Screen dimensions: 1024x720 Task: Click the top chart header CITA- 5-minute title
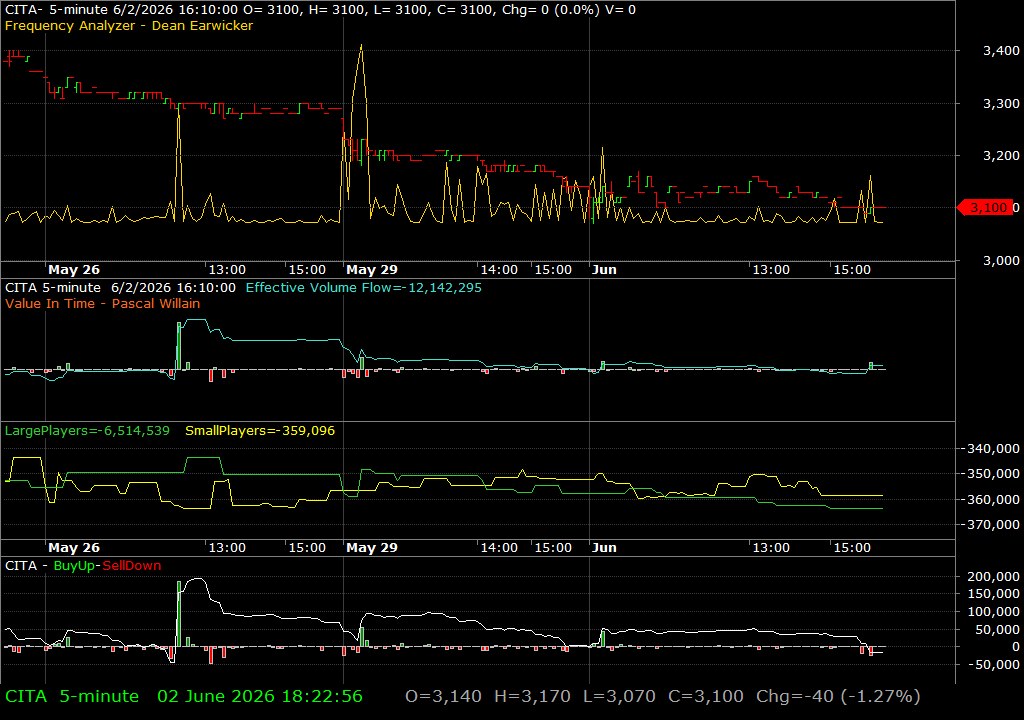pos(56,10)
